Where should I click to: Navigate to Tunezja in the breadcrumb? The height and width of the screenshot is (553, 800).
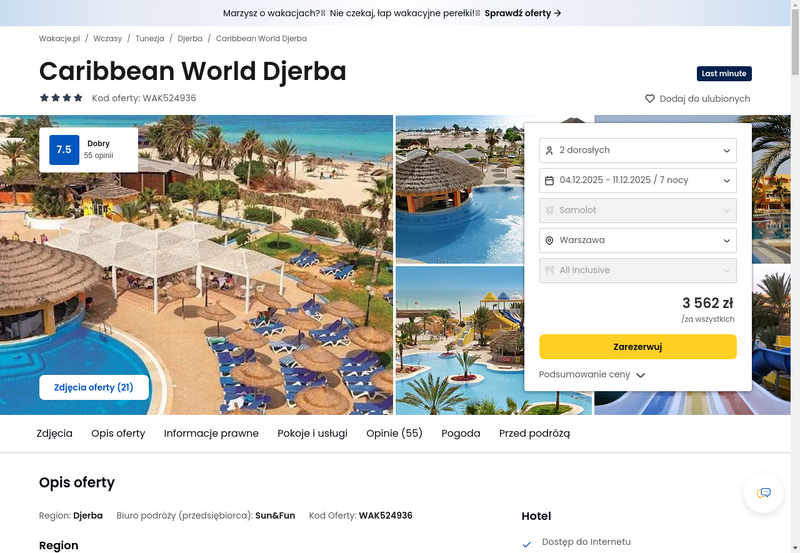tap(150, 38)
